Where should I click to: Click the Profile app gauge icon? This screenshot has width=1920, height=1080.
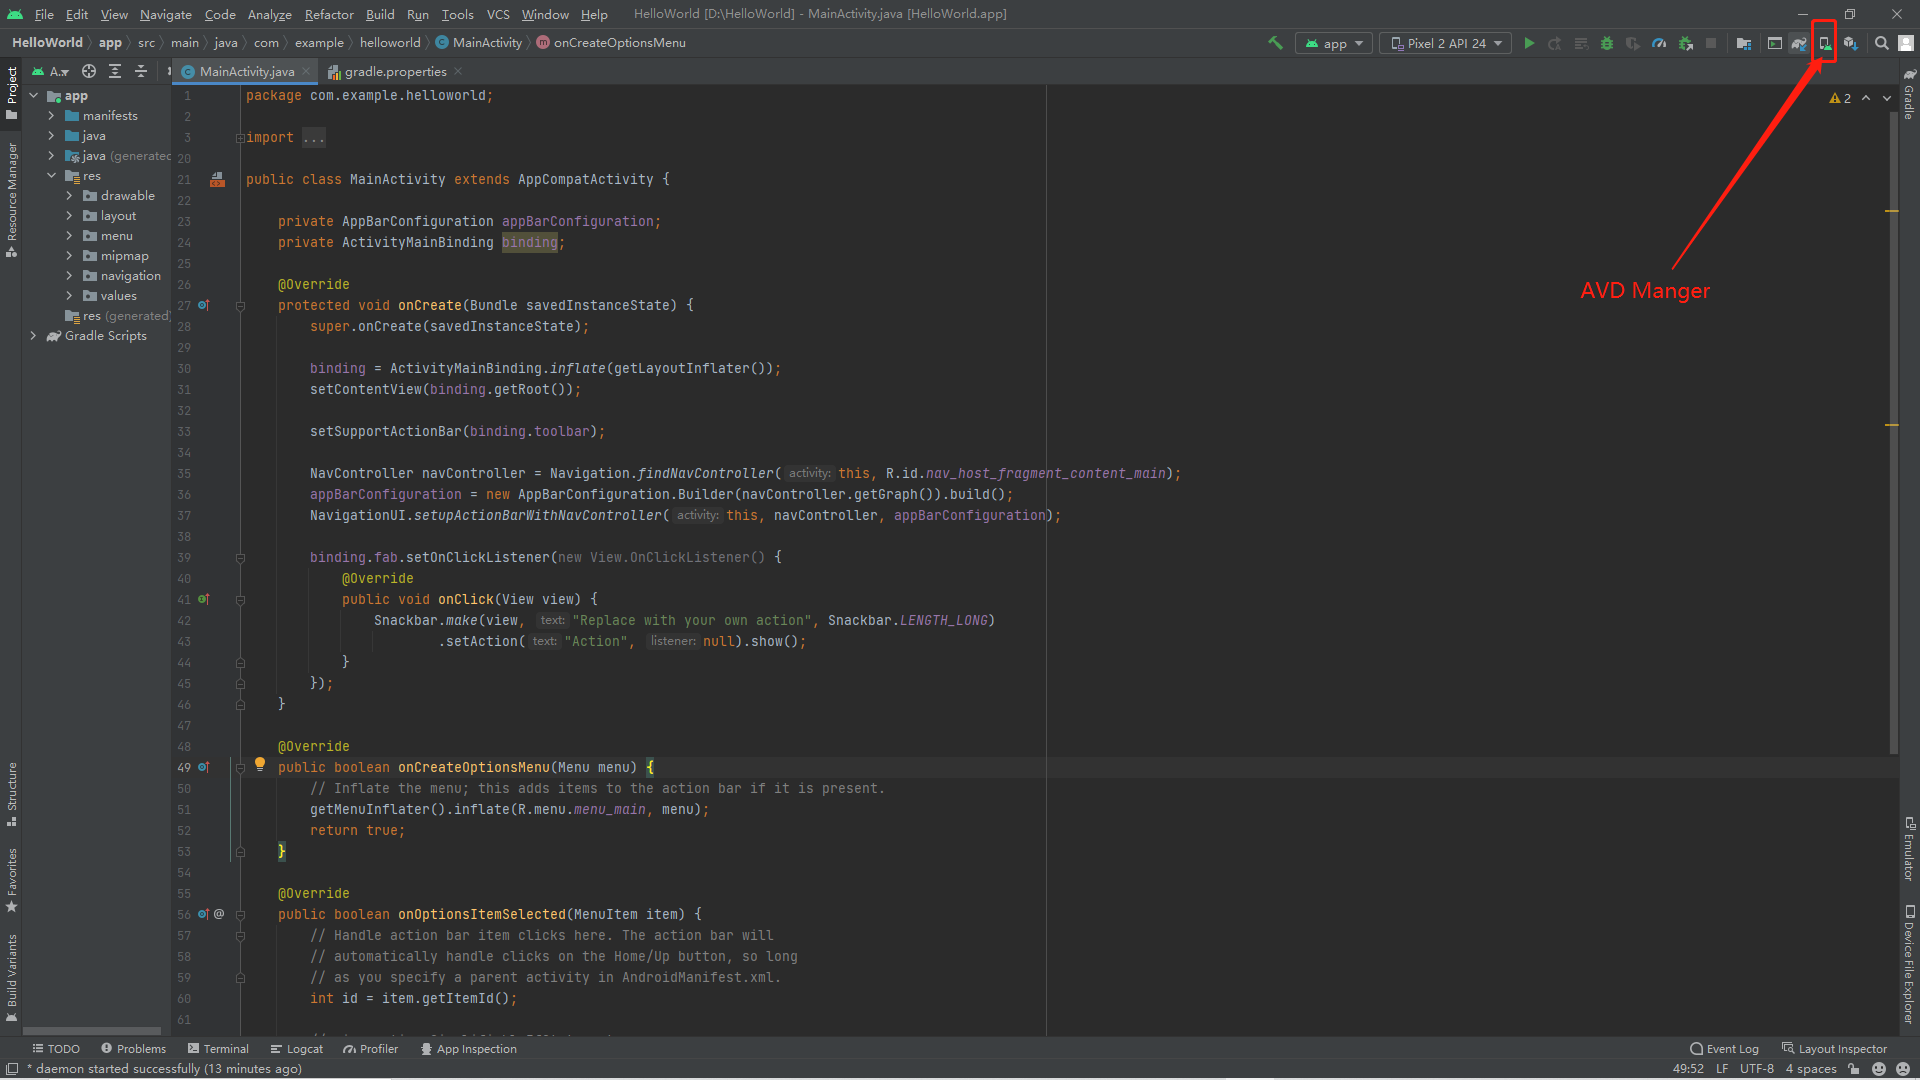tap(1659, 43)
